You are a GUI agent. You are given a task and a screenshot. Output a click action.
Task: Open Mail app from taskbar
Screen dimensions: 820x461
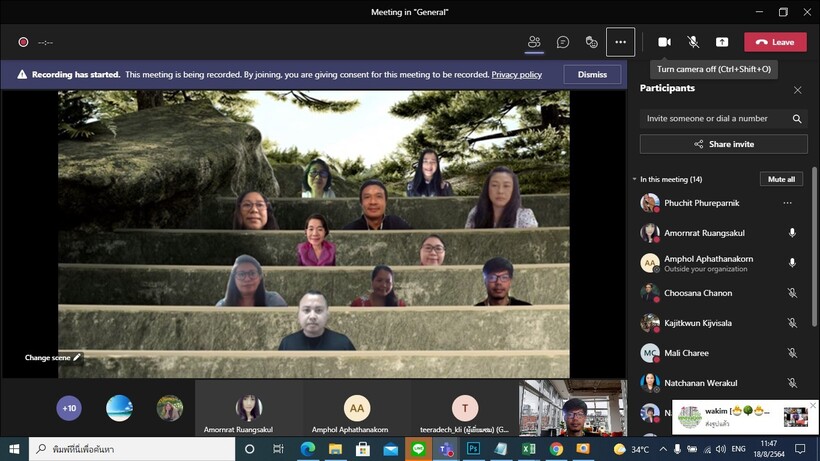click(x=391, y=449)
